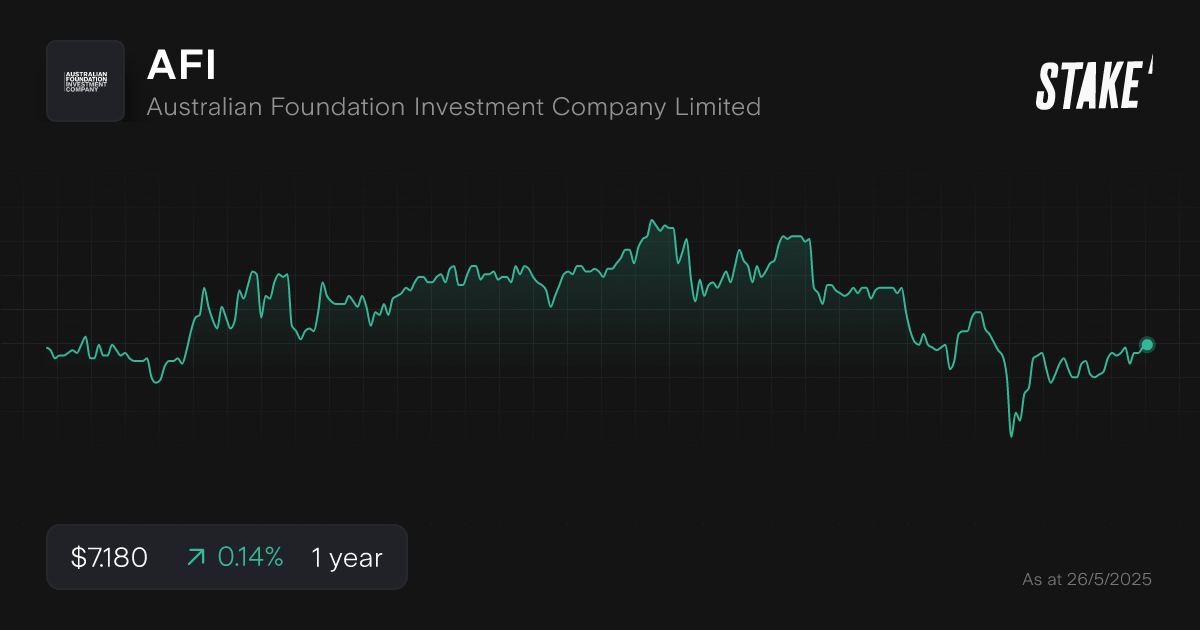The height and width of the screenshot is (630, 1200).
Task: Click the lowest dip on the chart line
Action: tap(1012, 435)
